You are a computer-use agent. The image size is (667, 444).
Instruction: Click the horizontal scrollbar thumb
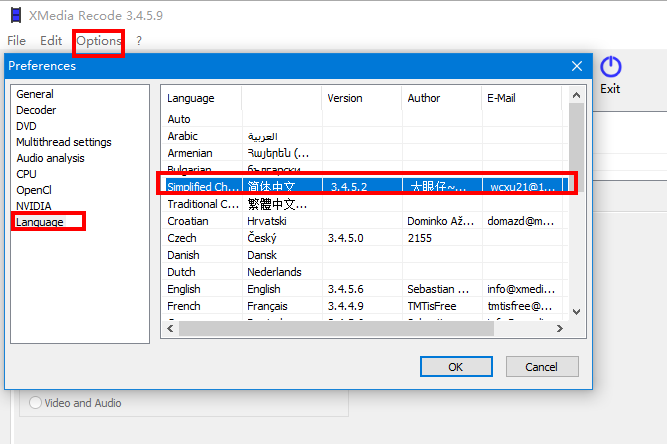[336, 328]
